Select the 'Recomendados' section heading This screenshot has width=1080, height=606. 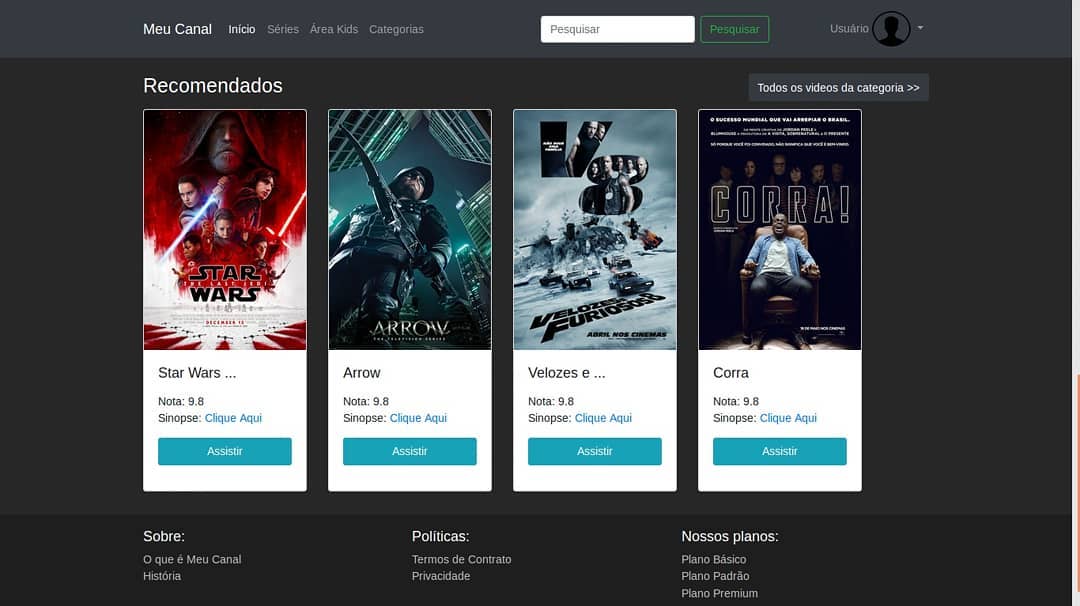213,85
